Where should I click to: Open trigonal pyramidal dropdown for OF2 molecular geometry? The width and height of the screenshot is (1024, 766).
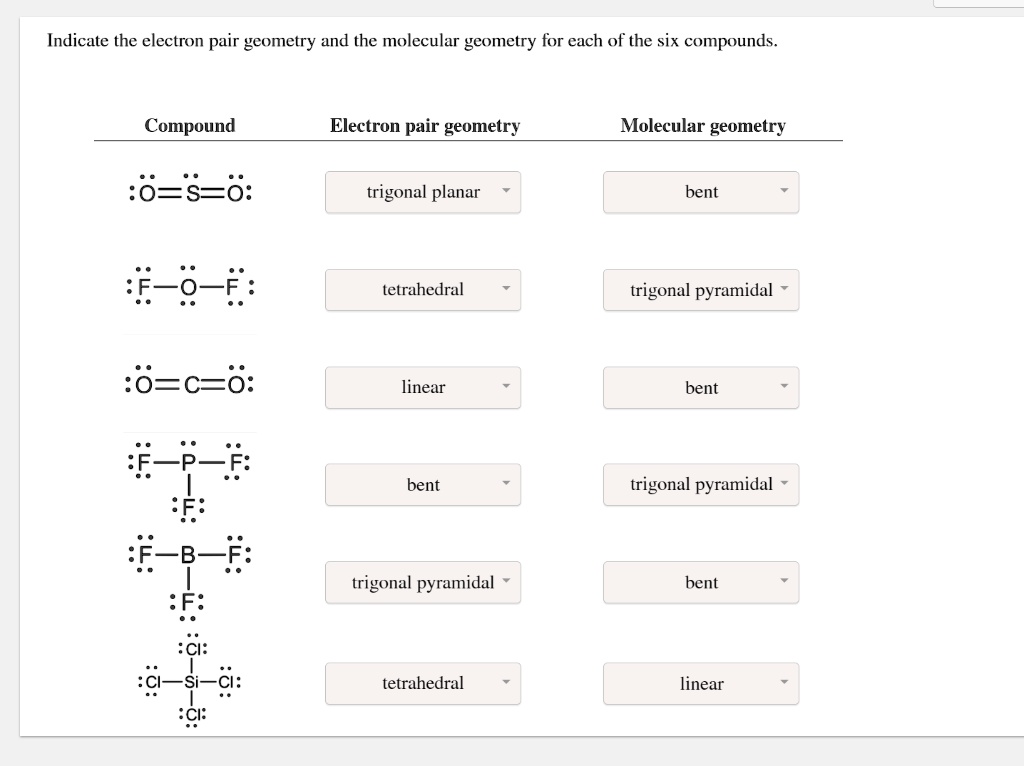(x=700, y=289)
